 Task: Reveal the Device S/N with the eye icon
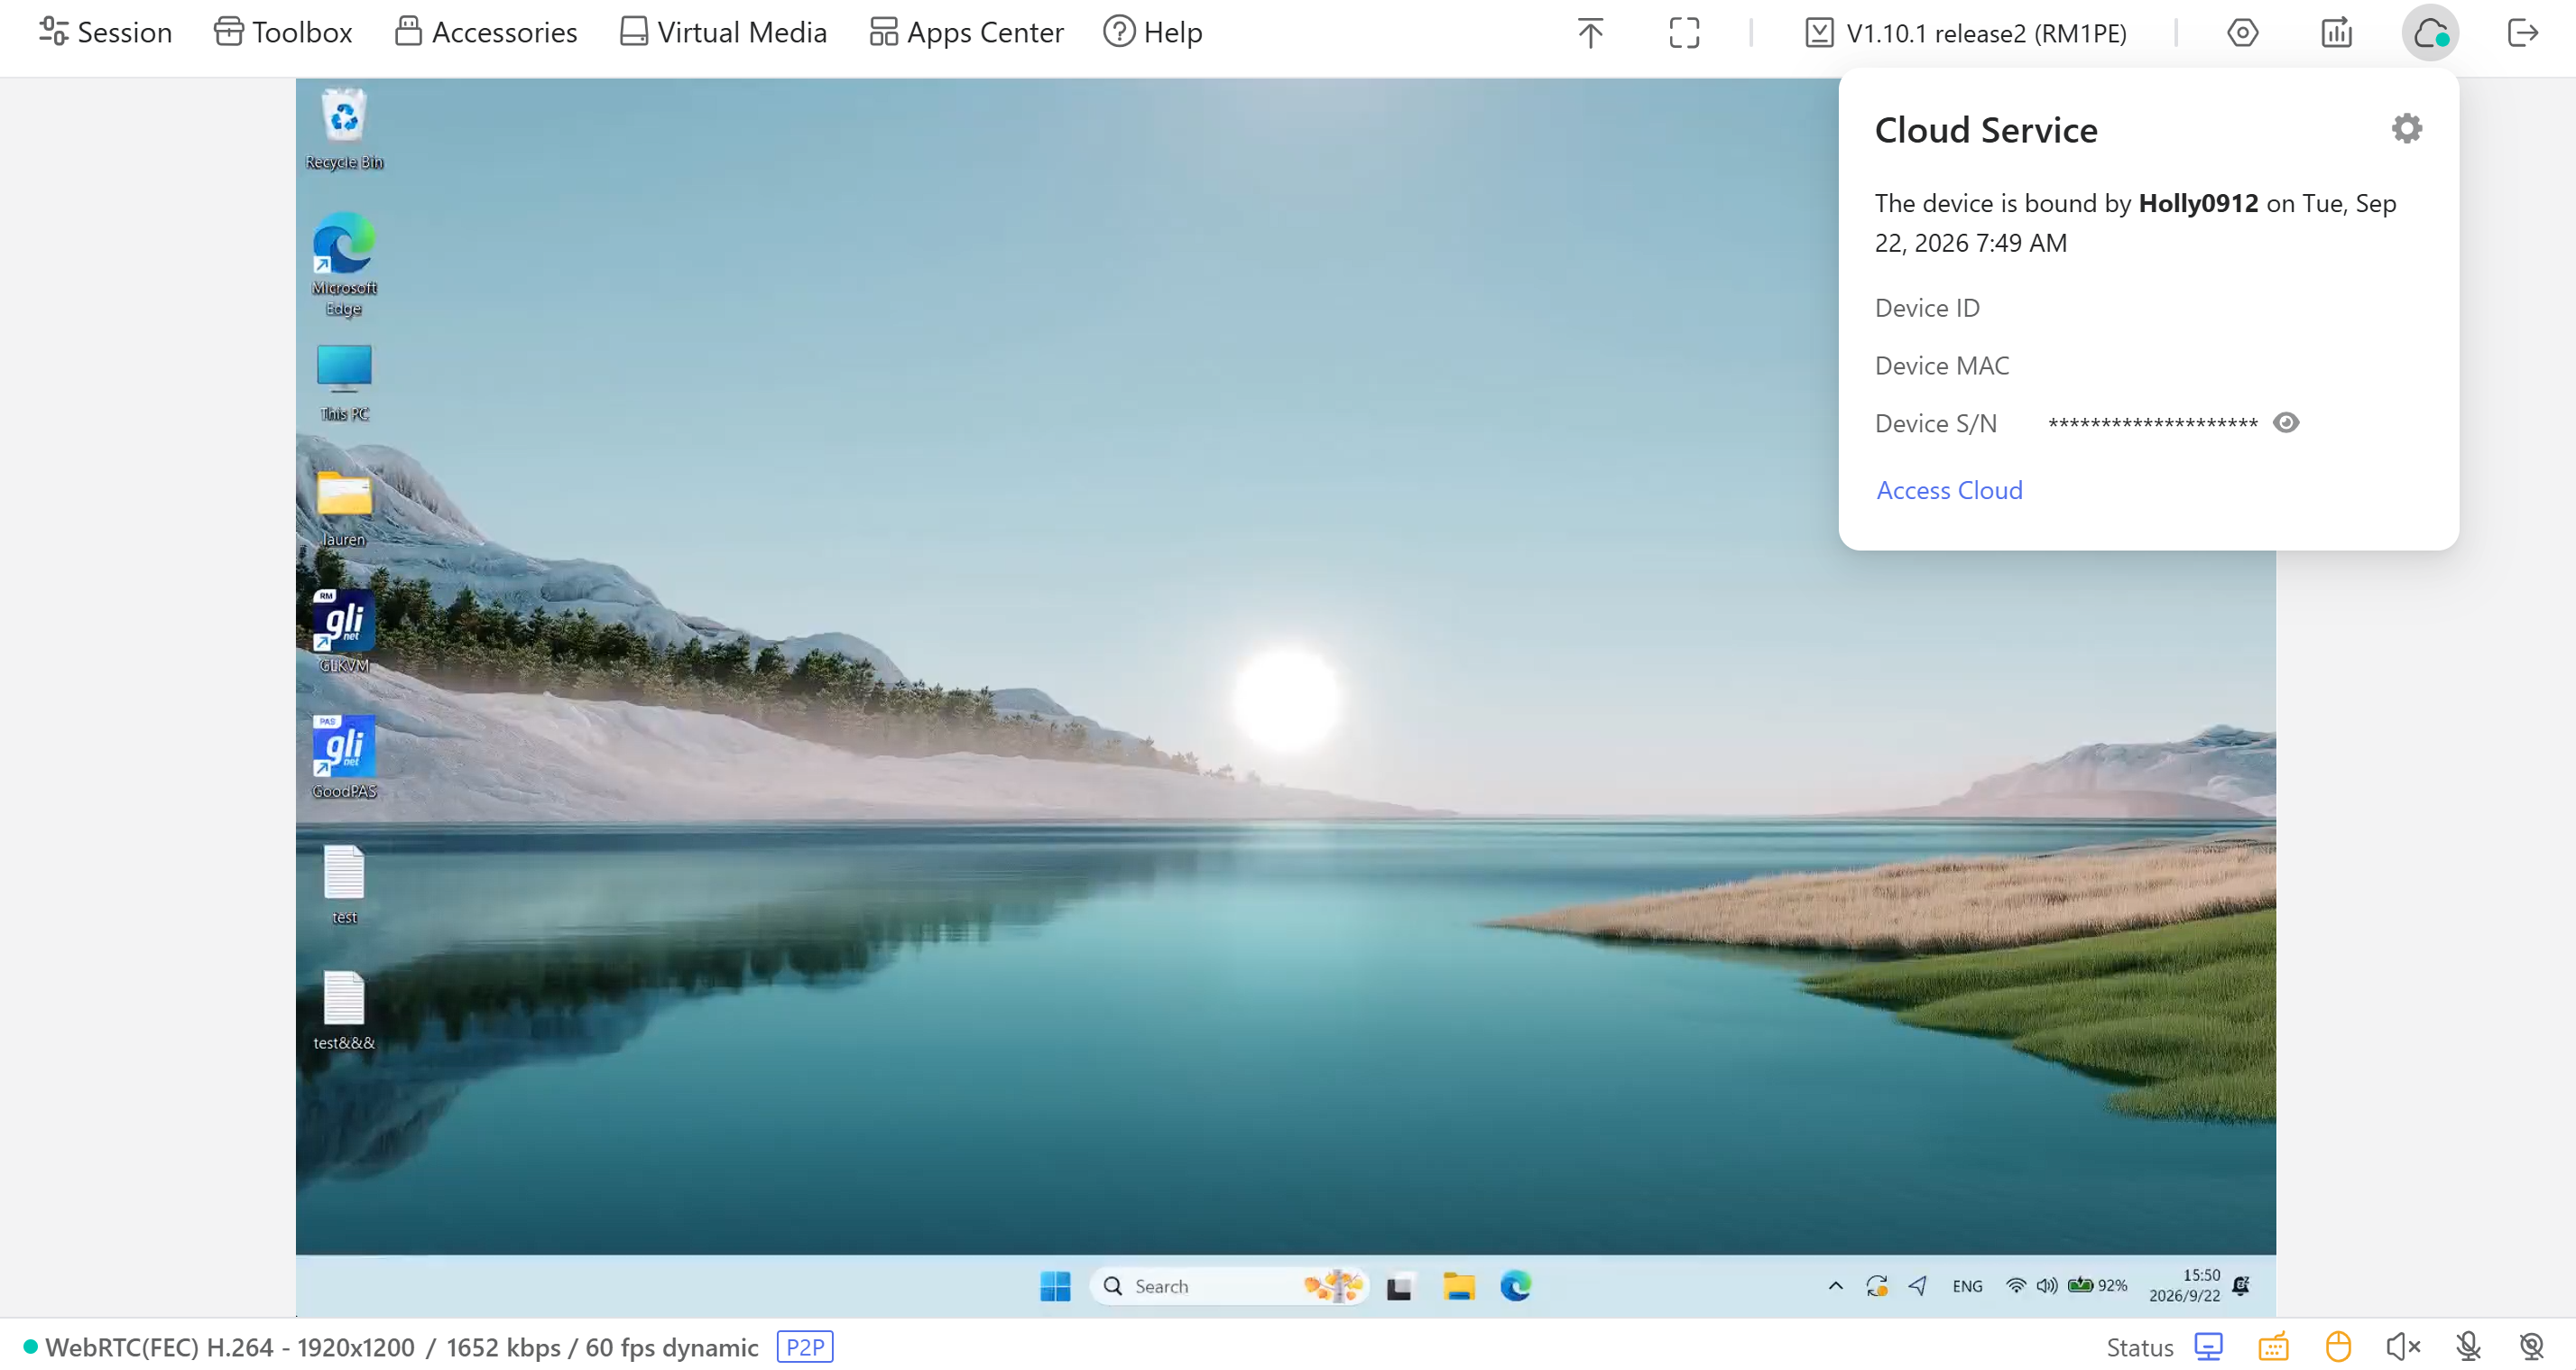pos(2286,422)
